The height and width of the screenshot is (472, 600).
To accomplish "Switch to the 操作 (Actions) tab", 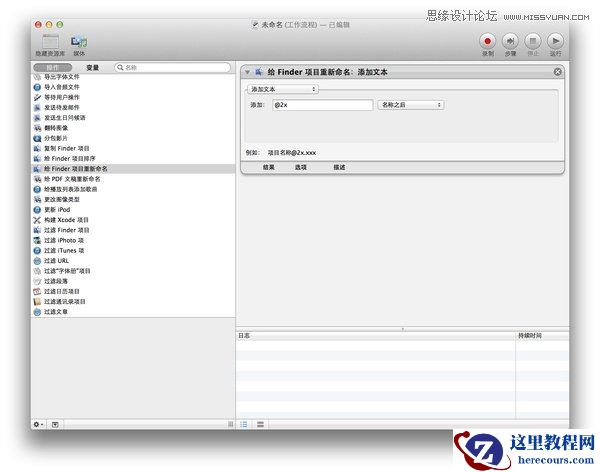I will [x=52, y=67].
